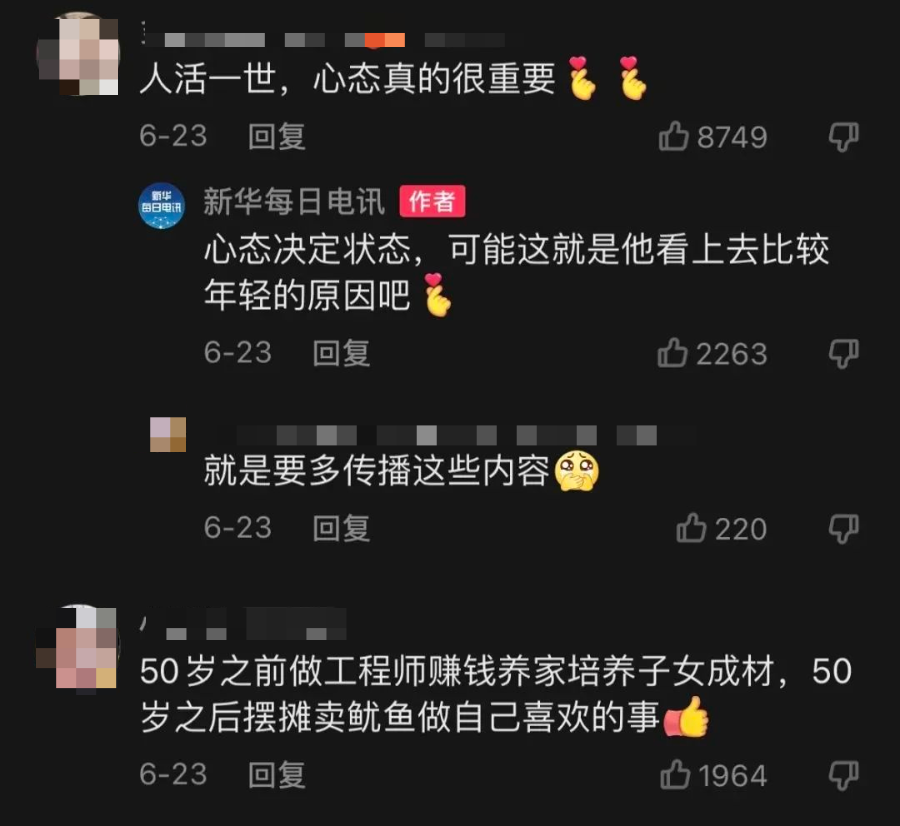Image resolution: width=900 pixels, height=826 pixels.
Task: Dislike the top comment about 心态真的很重要
Action: (843, 137)
